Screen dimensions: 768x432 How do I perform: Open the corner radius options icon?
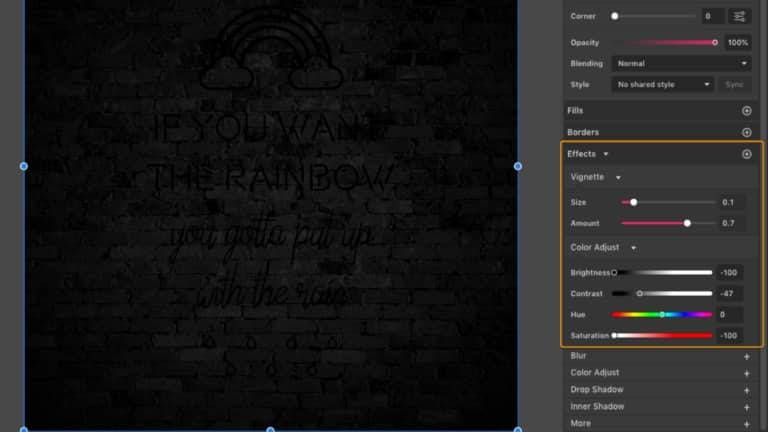[739, 16]
